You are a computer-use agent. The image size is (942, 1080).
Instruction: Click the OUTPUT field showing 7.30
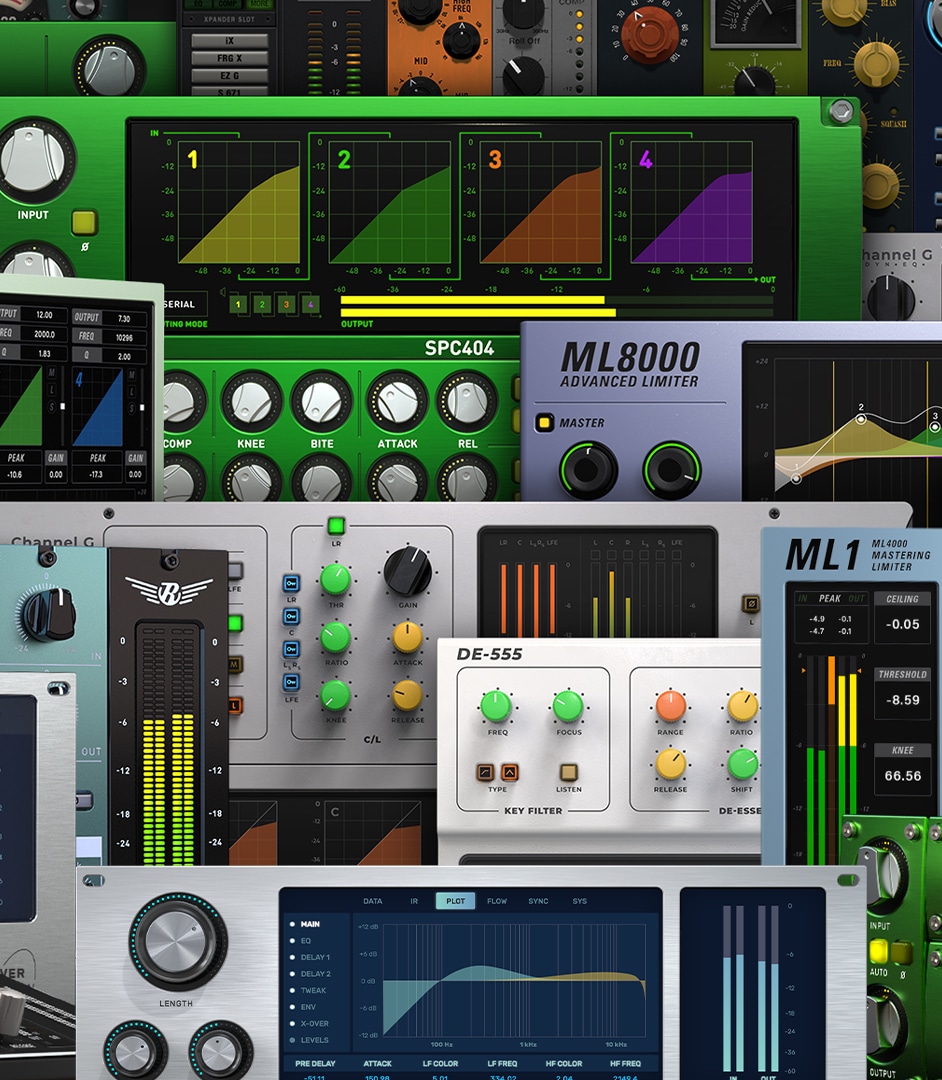pos(124,318)
